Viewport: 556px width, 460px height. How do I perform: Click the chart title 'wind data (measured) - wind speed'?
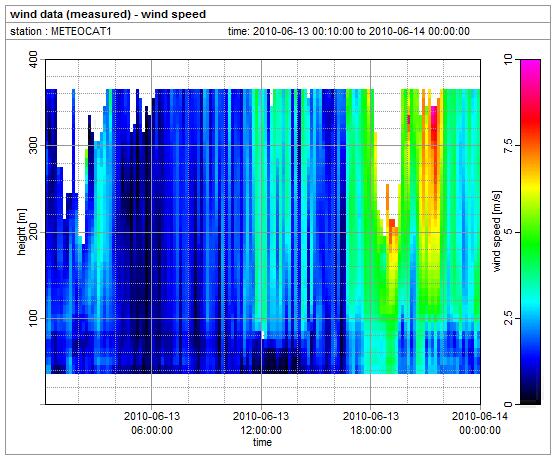click(x=108, y=14)
